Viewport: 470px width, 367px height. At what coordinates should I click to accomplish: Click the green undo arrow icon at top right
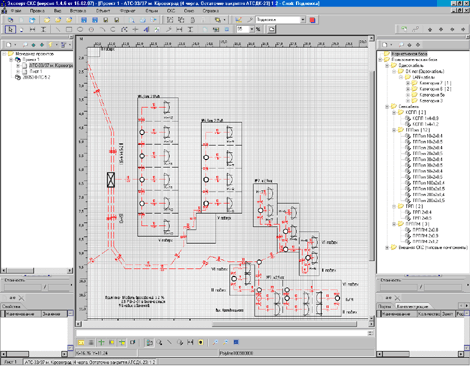click(x=404, y=29)
